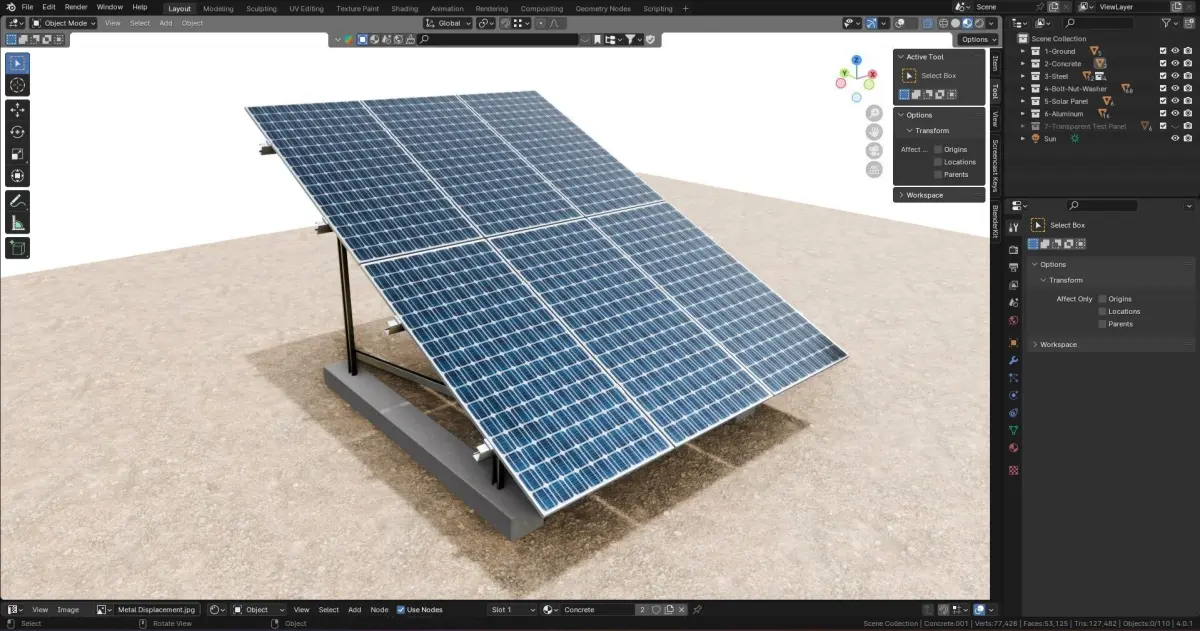Exclude 1-Ground collection via its checkbox
This screenshot has width=1200, height=631.
pyautogui.click(x=1163, y=51)
